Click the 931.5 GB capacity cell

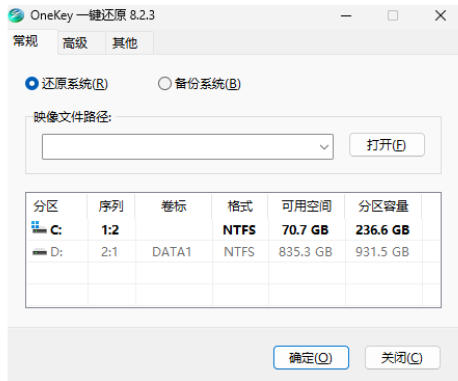point(382,252)
